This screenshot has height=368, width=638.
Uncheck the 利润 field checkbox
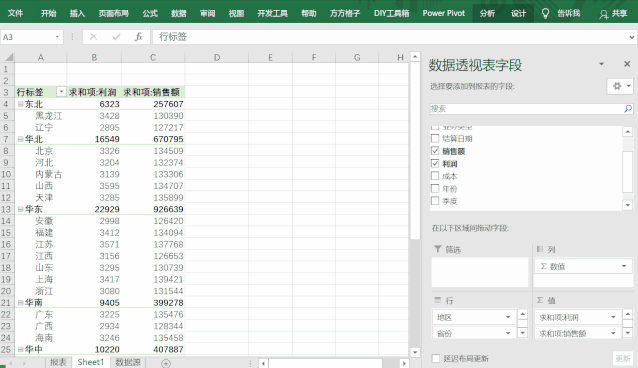pos(435,164)
